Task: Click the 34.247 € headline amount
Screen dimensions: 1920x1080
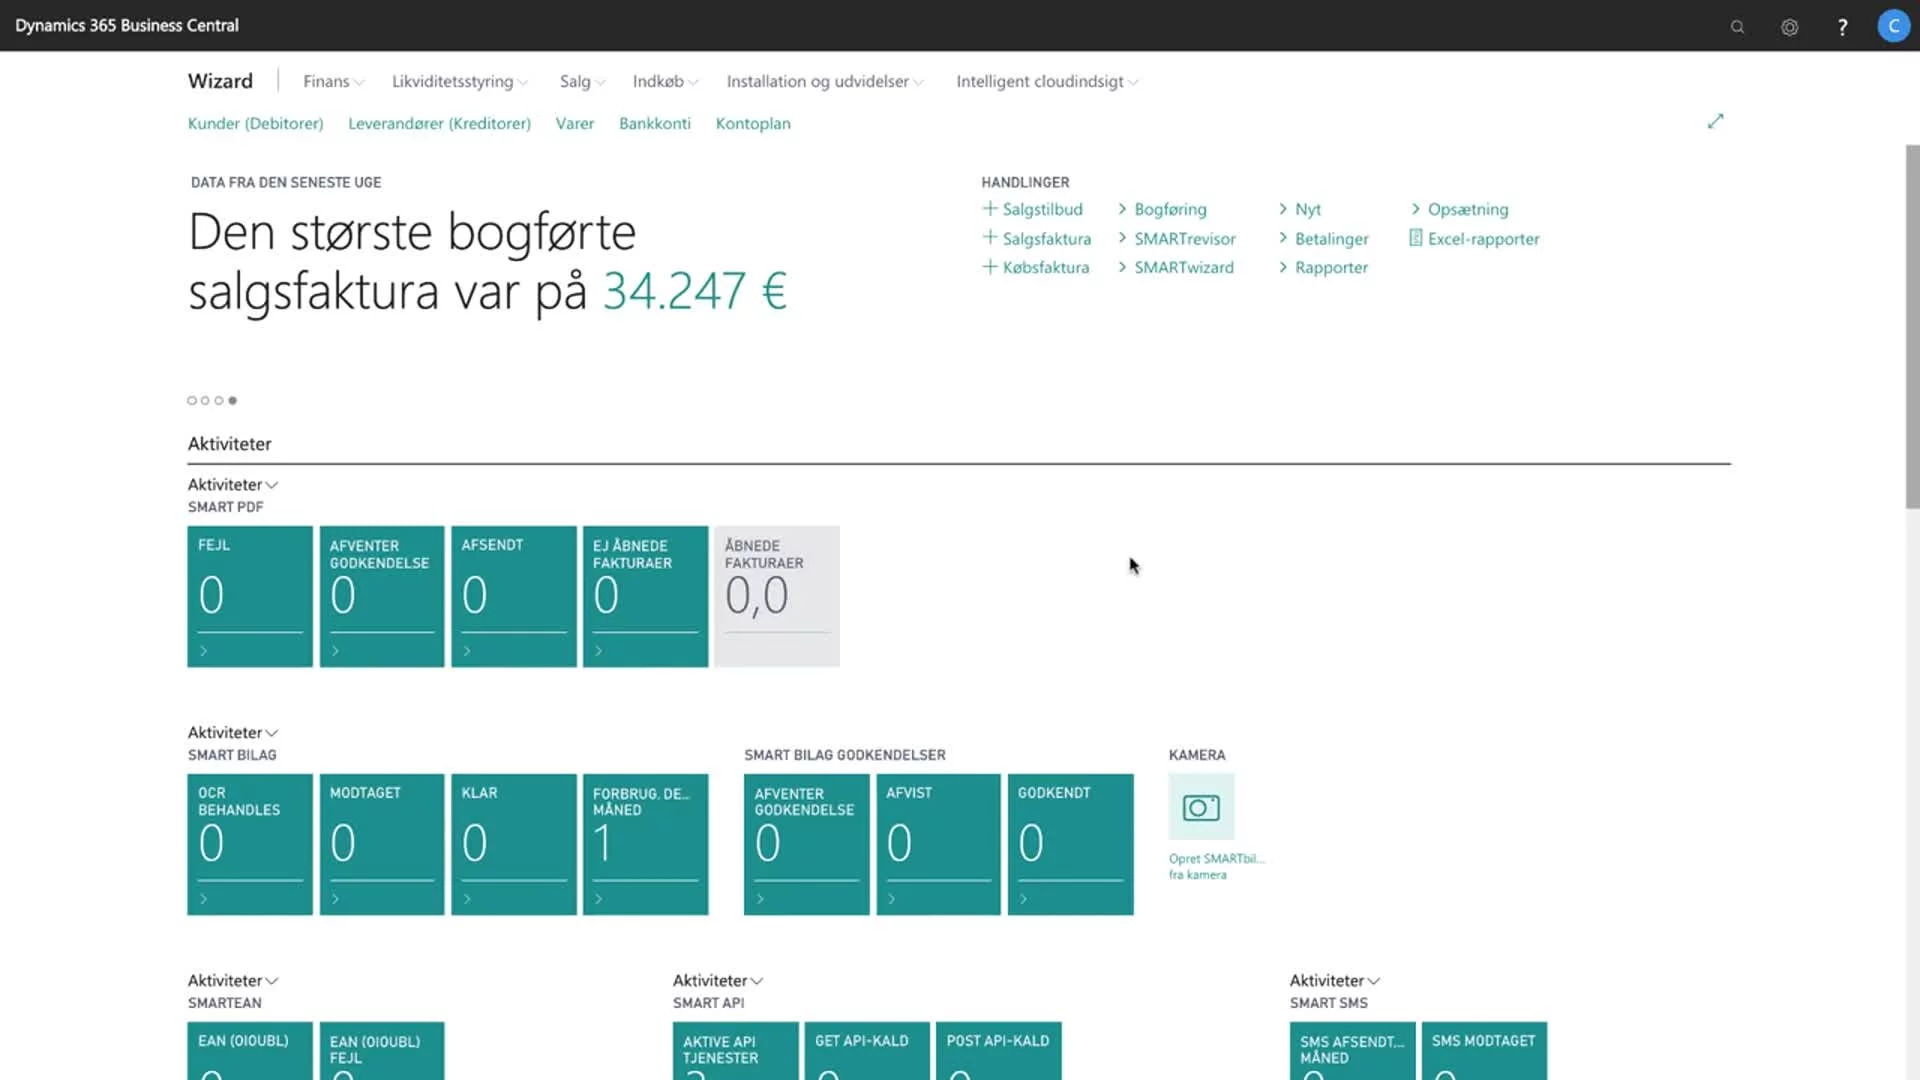Action: point(695,291)
